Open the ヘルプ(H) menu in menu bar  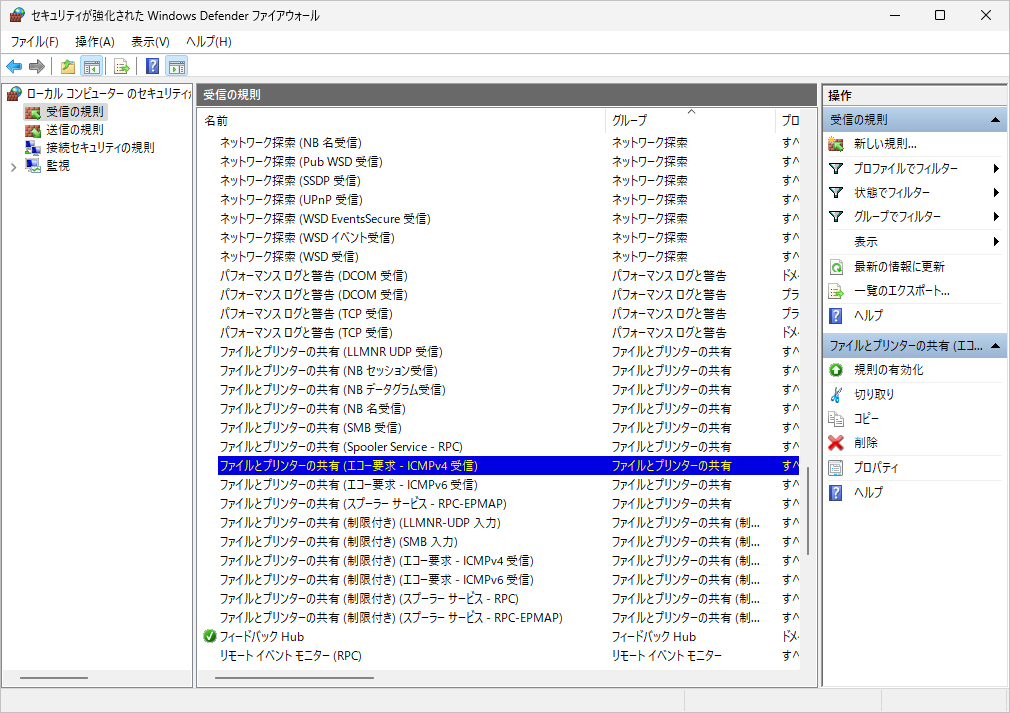point(209,42)
